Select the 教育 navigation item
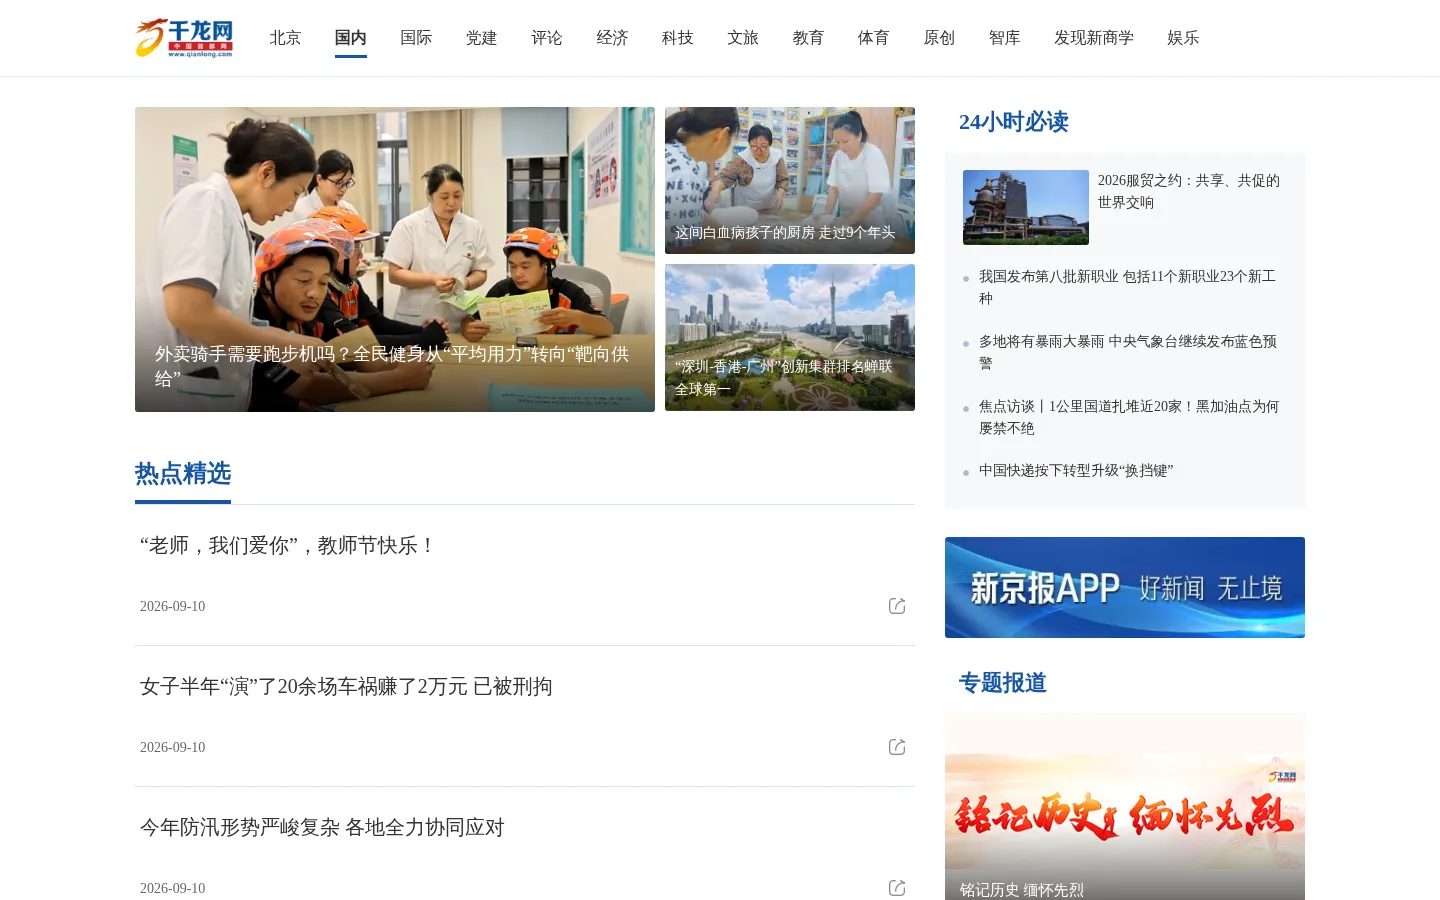The width and height of the screenshot is (1440, 900). pos(808,38)
